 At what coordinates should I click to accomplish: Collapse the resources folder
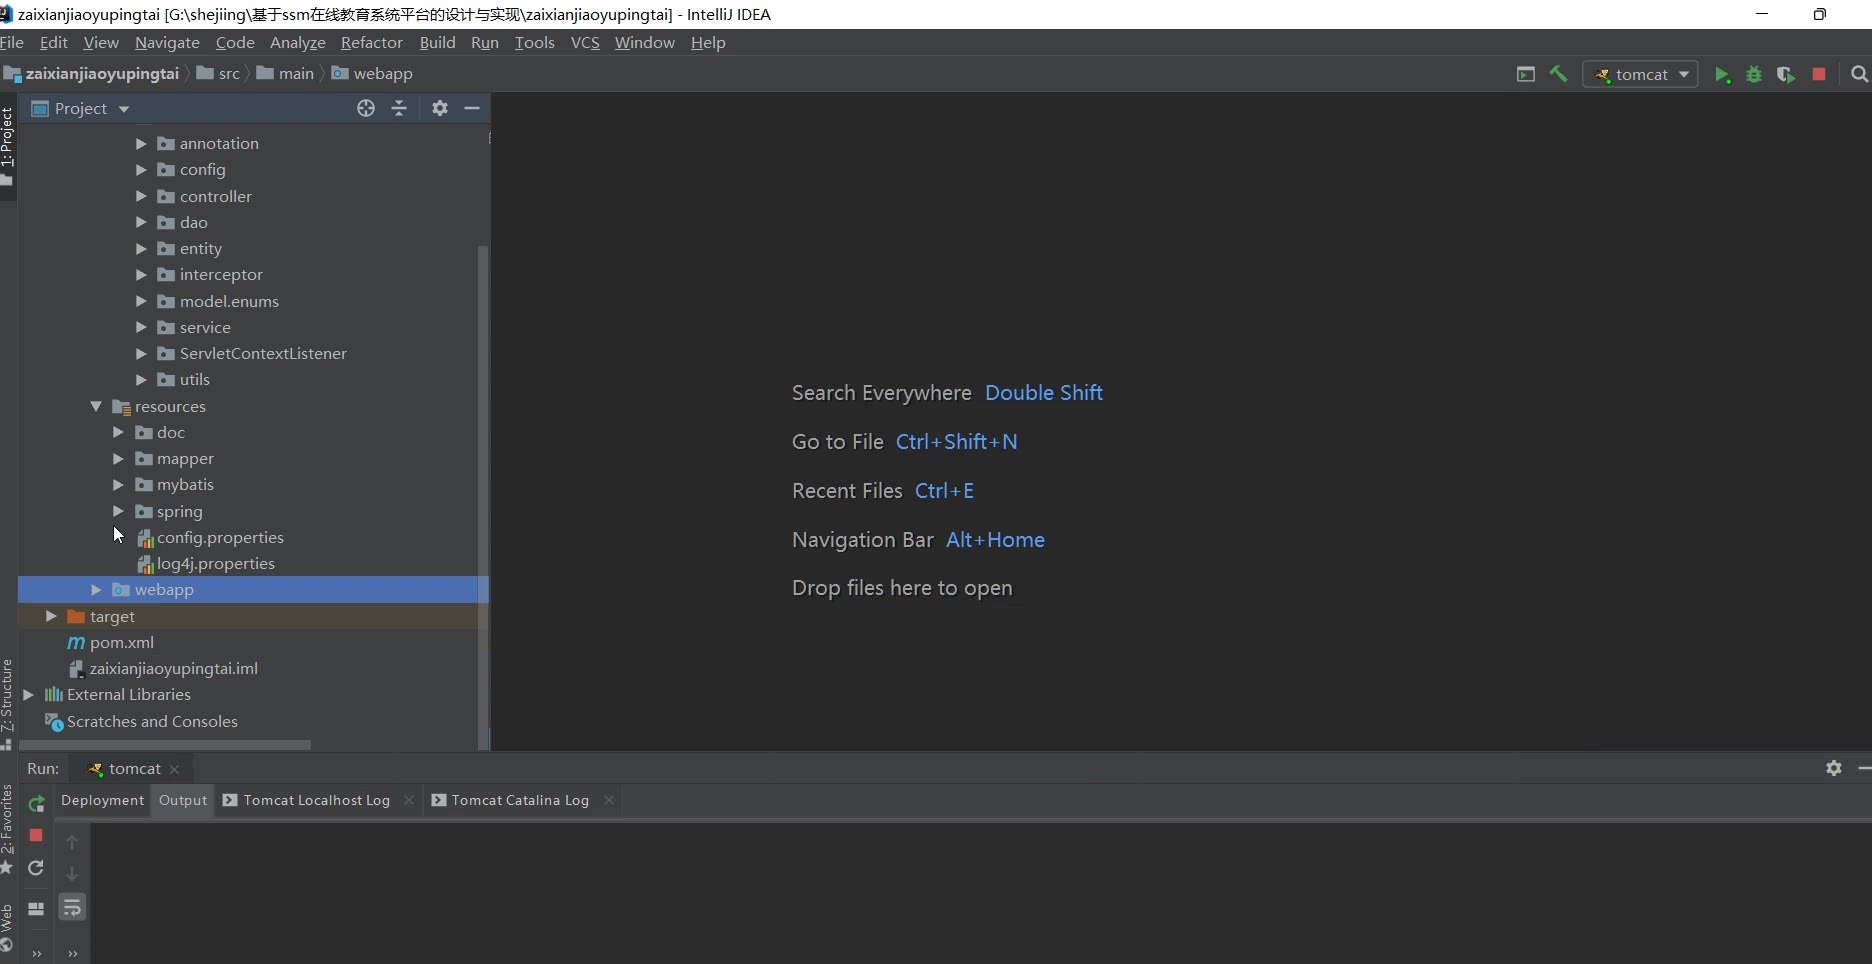[96, 407]
